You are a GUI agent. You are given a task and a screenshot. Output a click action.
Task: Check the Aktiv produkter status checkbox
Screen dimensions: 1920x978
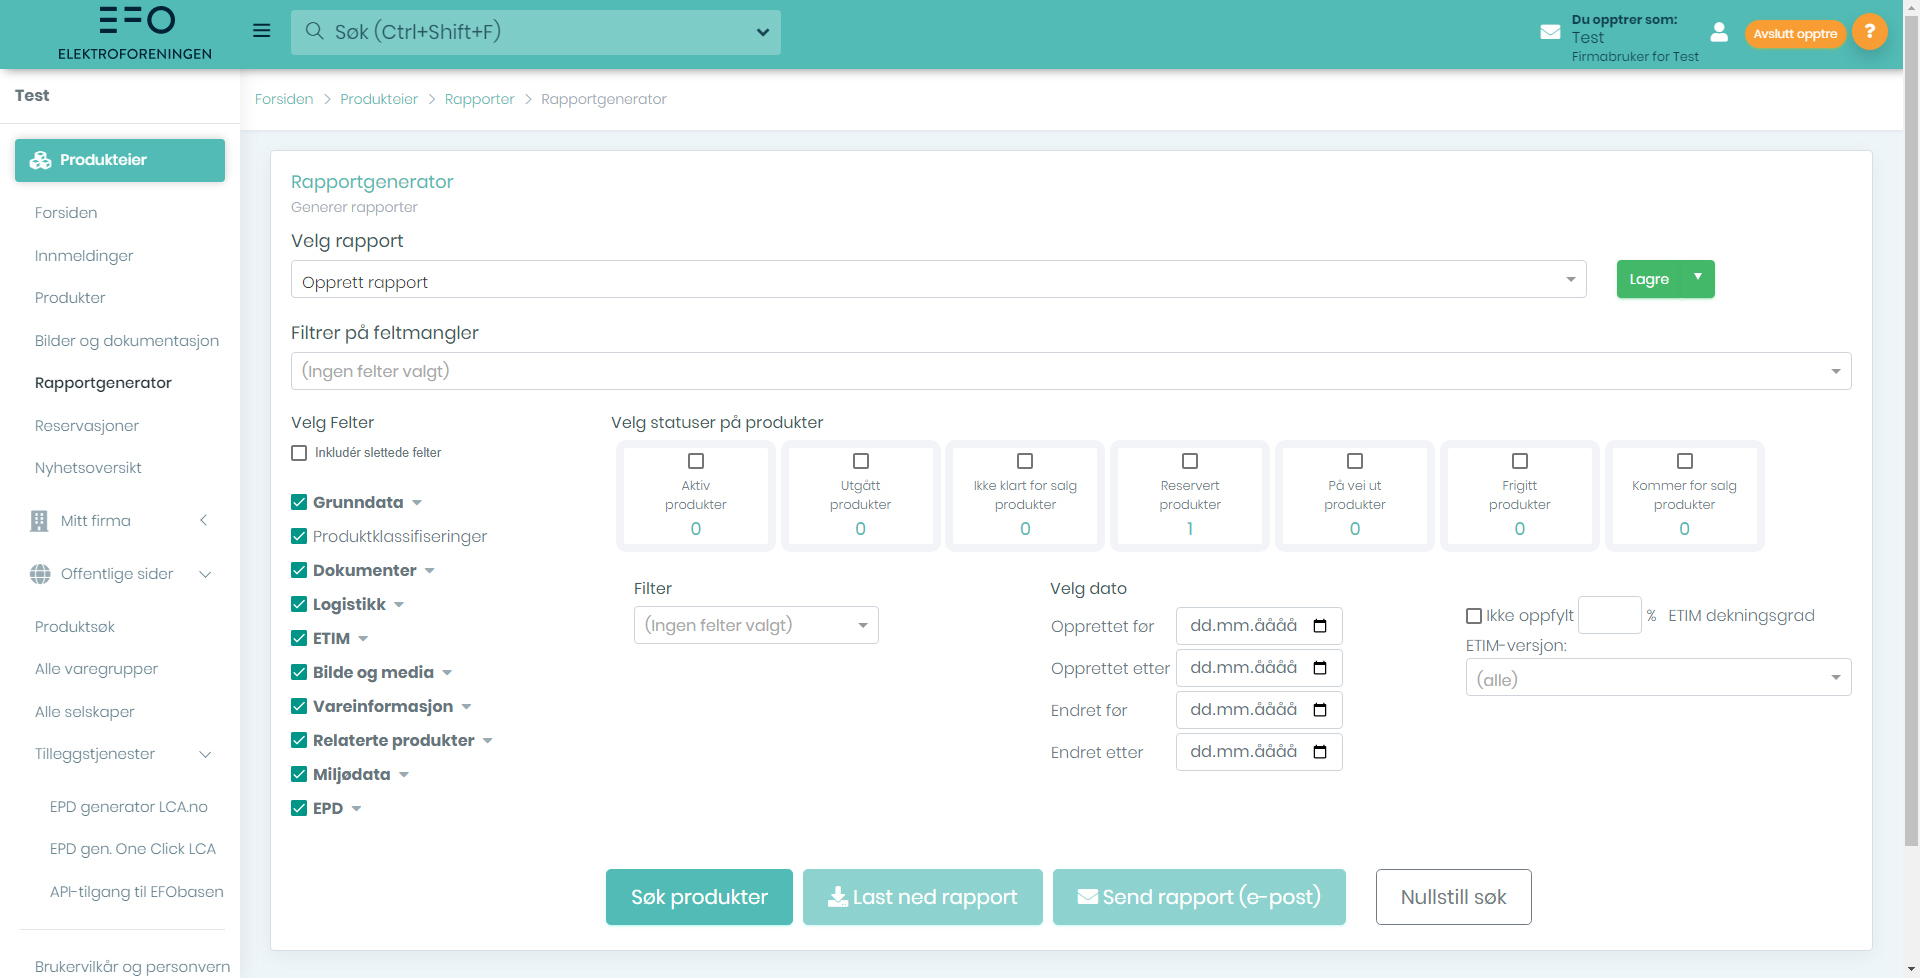[696, 461]
